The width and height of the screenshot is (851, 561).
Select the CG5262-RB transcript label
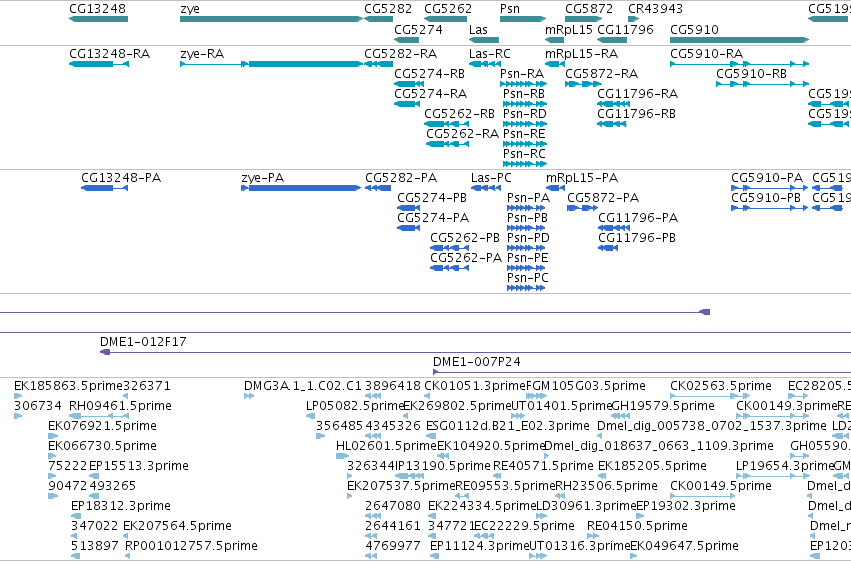click(x=459, y=114)
